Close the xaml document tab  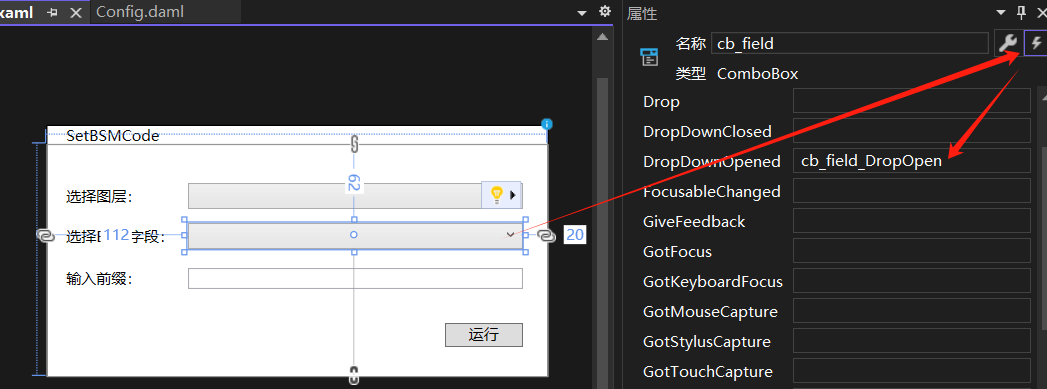coord(75,12)
